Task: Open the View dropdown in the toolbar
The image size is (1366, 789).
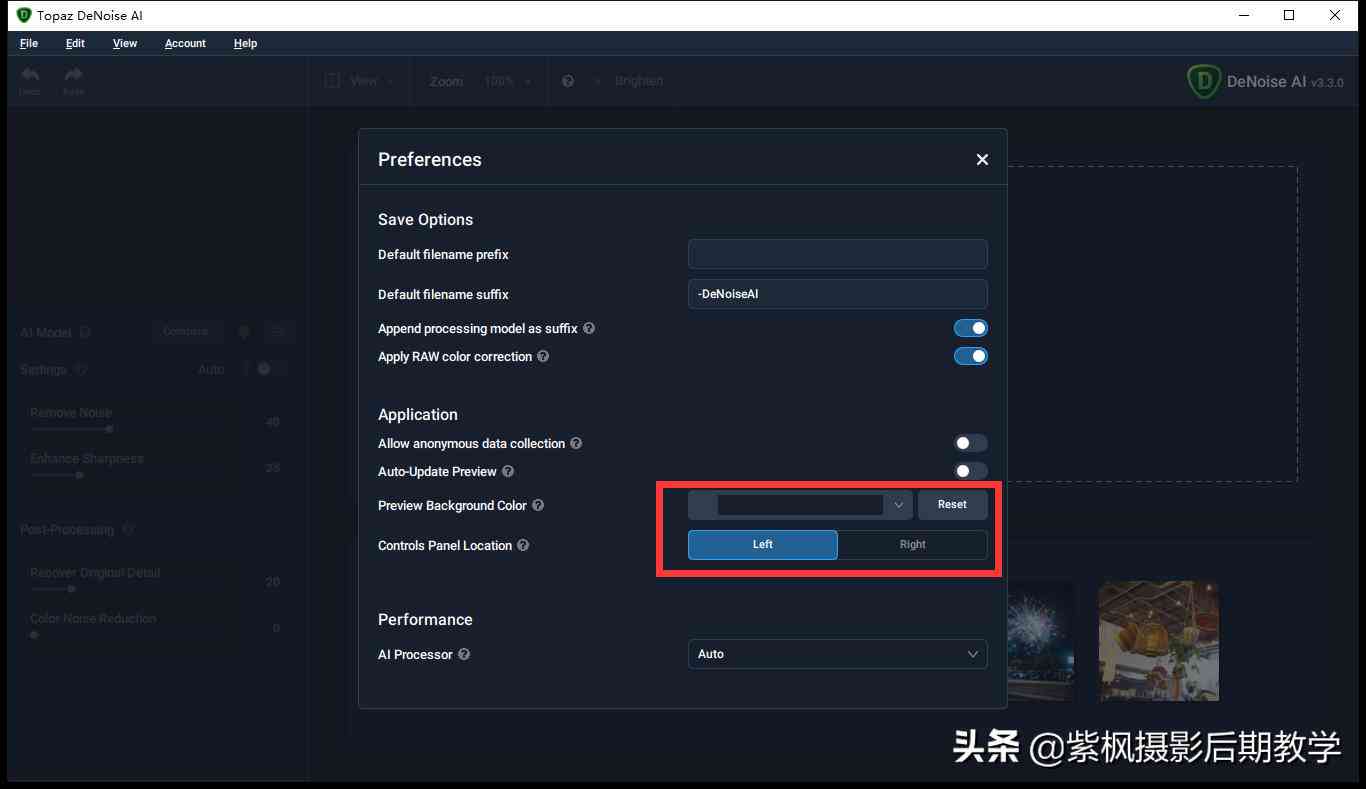Action: pos(361,81)
